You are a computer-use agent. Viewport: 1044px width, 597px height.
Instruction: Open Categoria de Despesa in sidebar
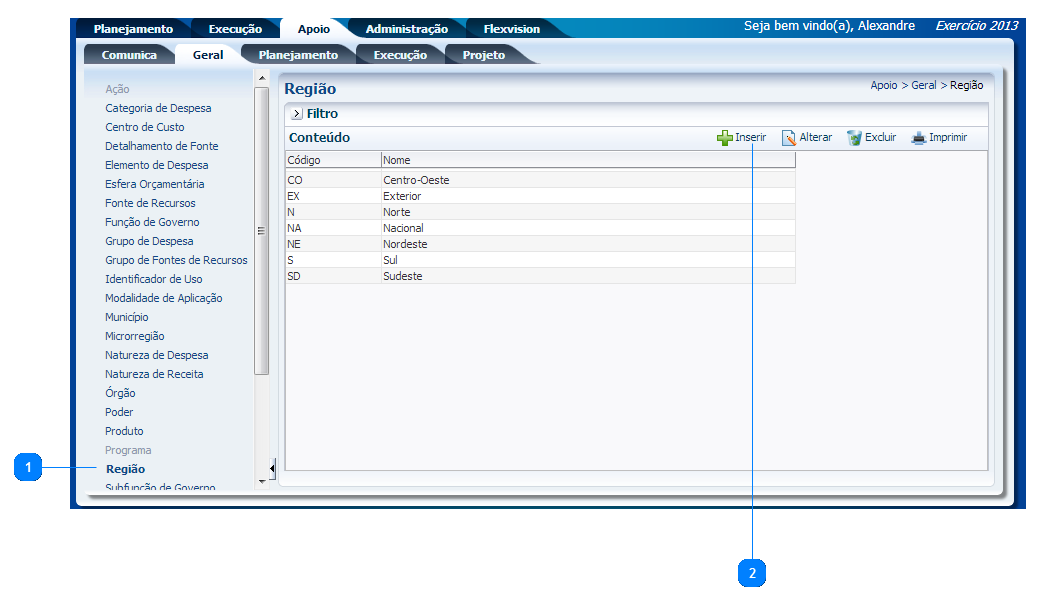click(158, 108)
